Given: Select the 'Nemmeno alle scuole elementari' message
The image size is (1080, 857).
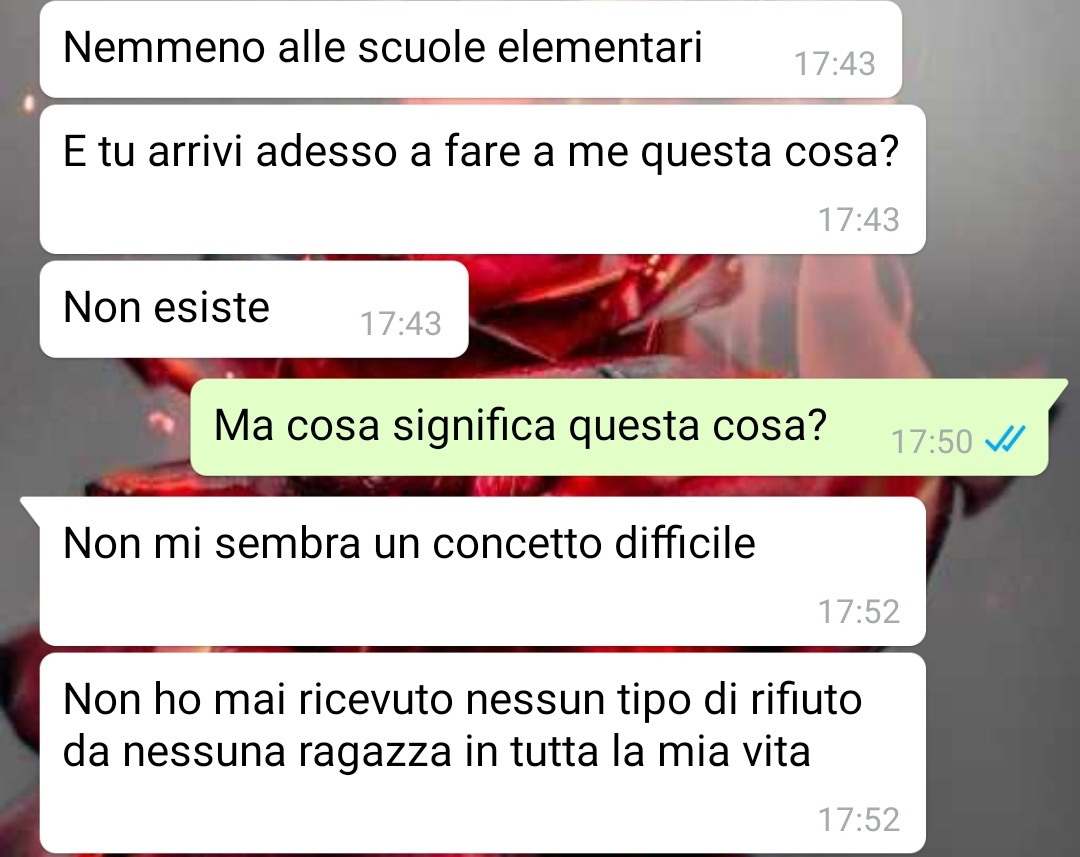Looking at the screenshot, I should point(470,49).
